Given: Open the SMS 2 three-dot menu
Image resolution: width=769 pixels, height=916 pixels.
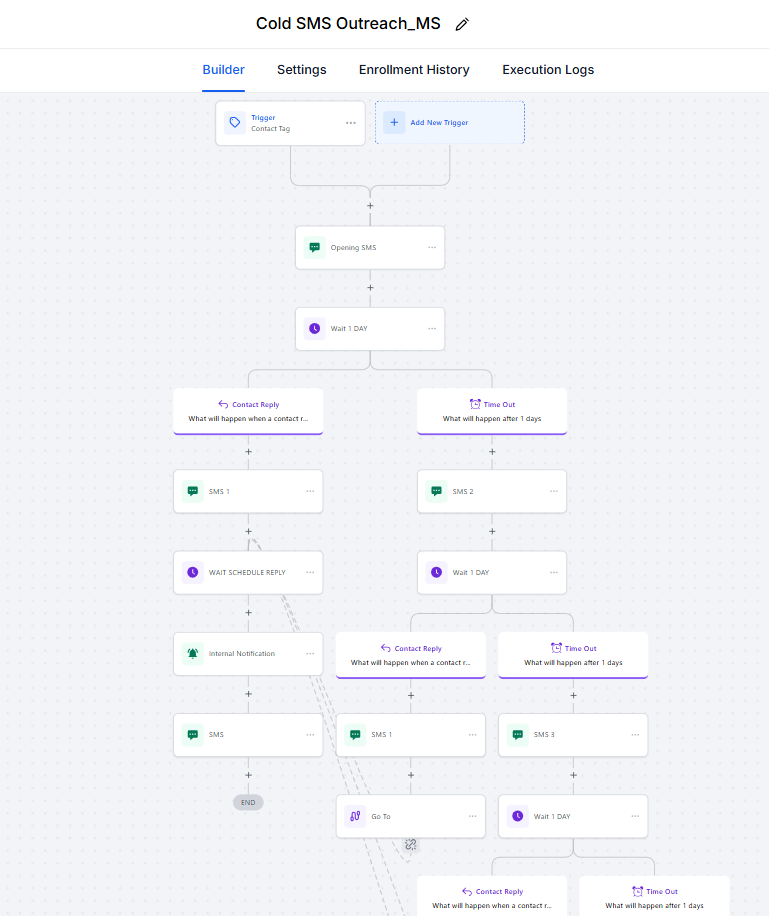Looking at the screenshot, I should [x=554, y=491].
